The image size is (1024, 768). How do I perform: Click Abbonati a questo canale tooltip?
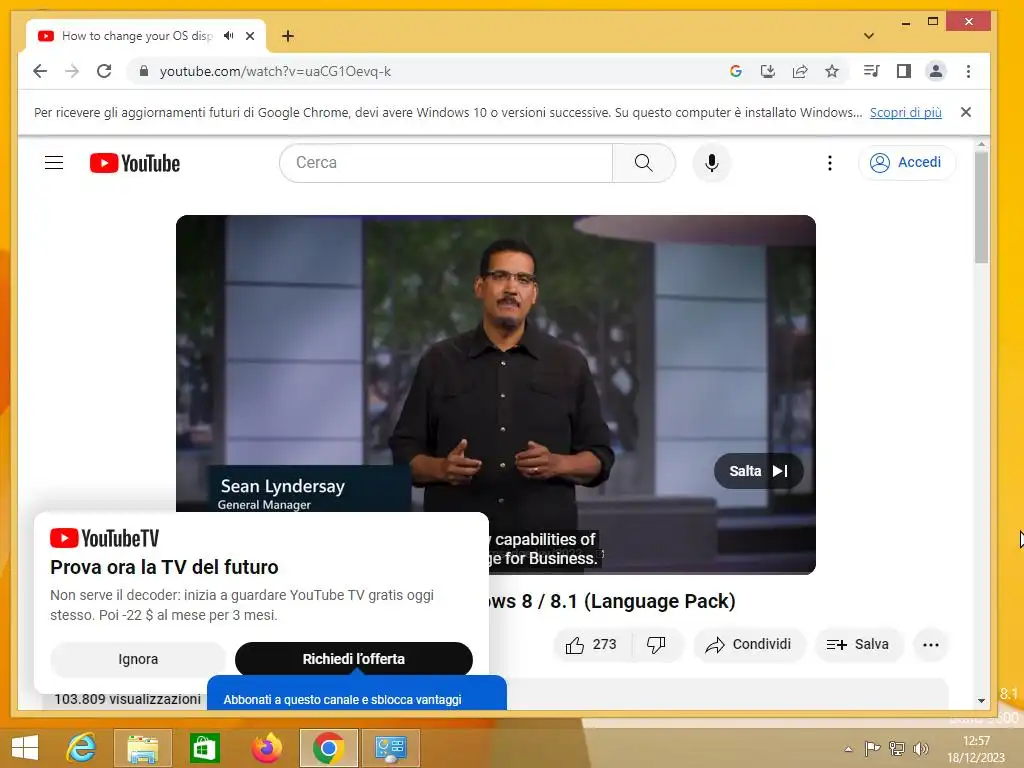tap(357, 694)
